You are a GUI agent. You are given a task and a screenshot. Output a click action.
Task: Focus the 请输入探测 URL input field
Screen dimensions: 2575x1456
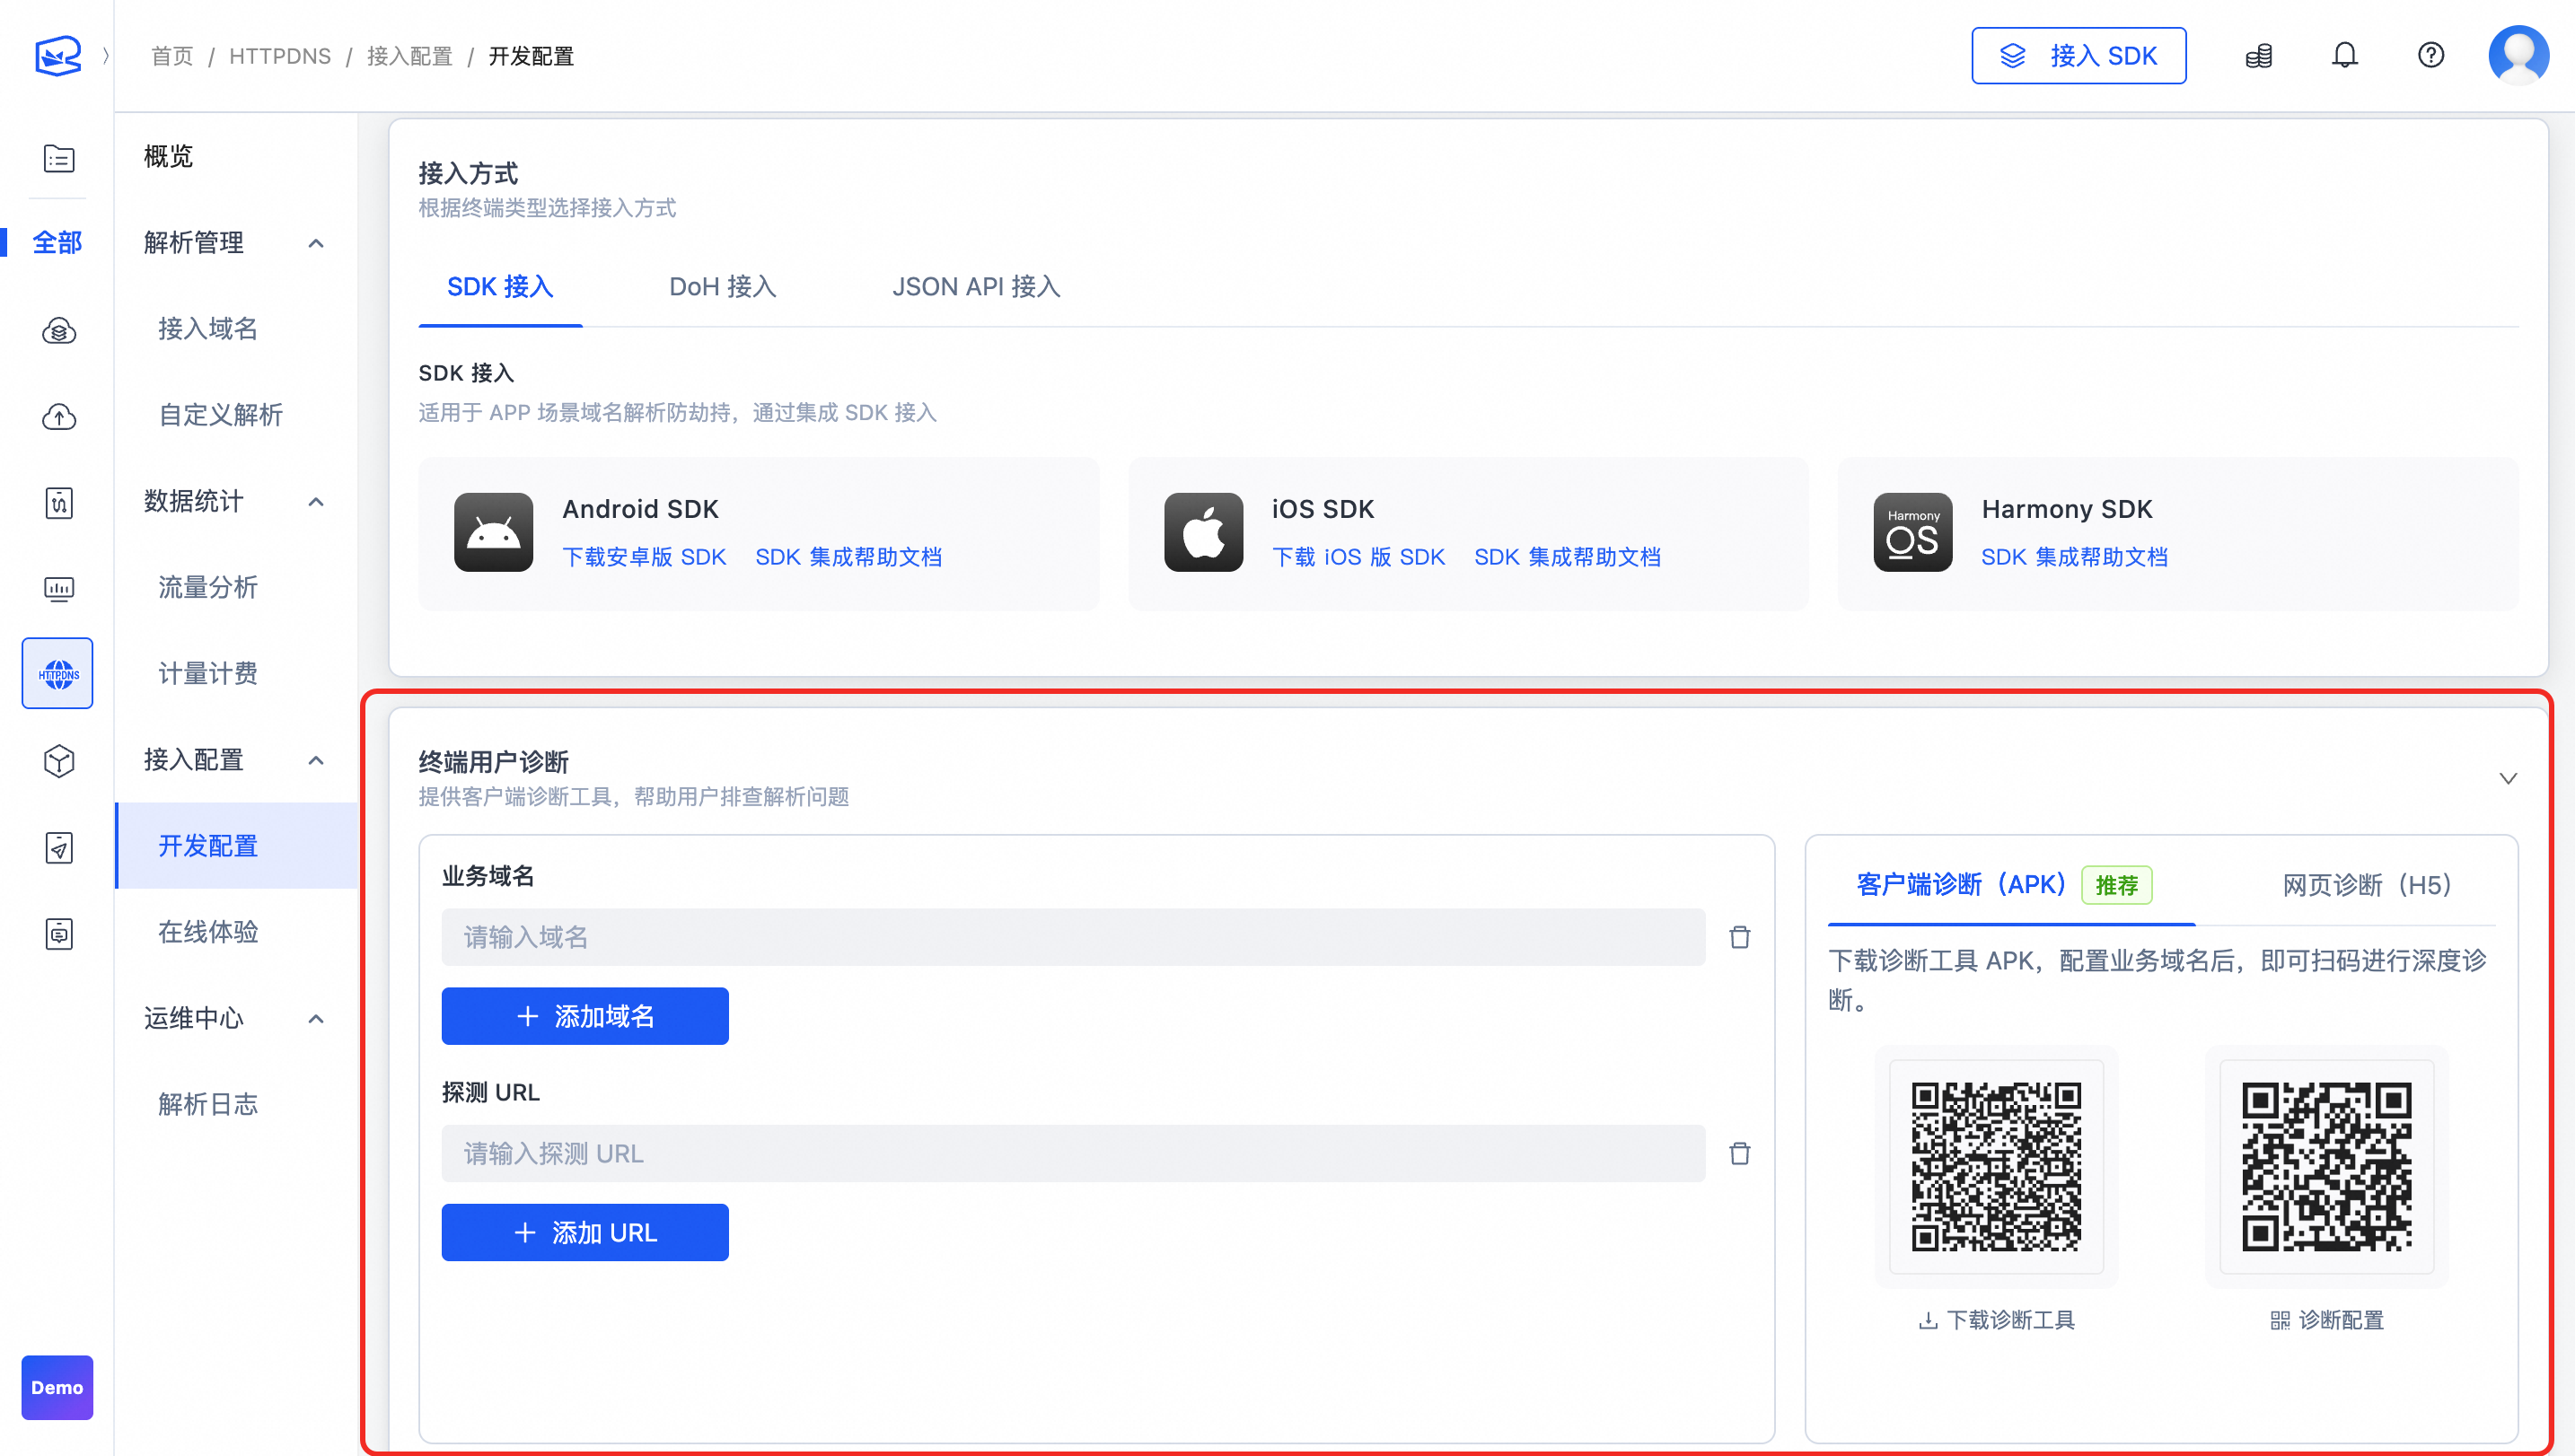tap(1072, 1153)
